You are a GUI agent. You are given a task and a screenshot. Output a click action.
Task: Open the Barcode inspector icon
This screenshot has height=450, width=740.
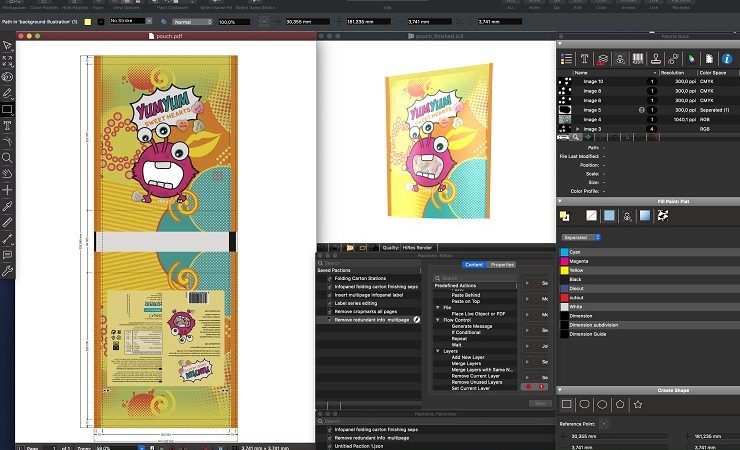[638, 58]
